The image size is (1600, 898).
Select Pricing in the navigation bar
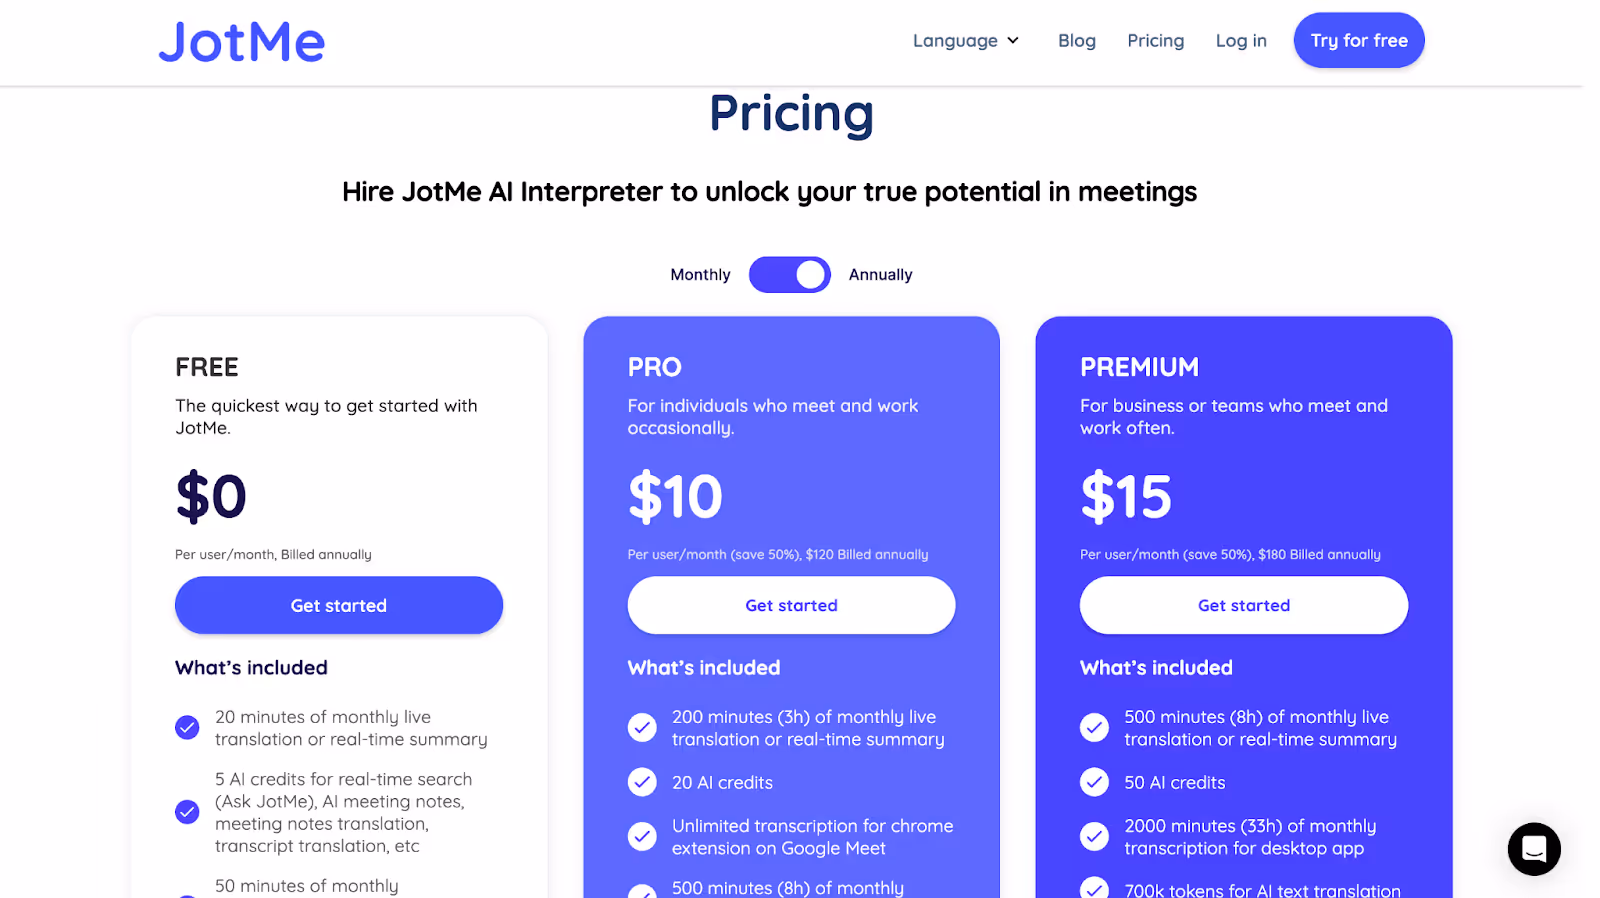click(1155, 40)
